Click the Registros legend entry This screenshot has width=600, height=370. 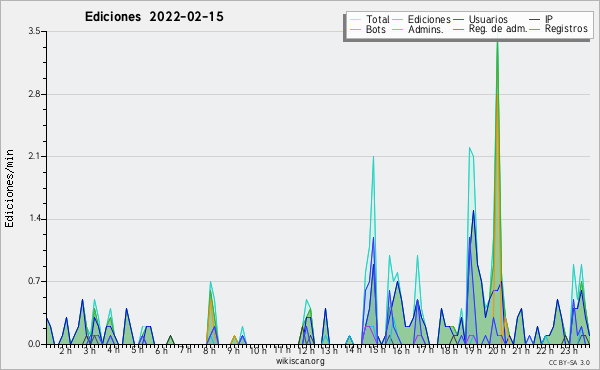(566, 29)
